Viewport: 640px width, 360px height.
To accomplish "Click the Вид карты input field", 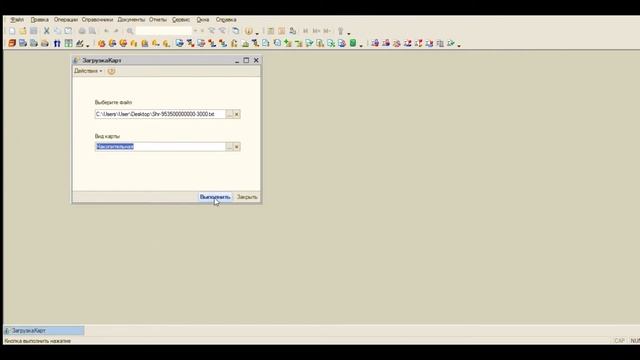I will point(160,147).
